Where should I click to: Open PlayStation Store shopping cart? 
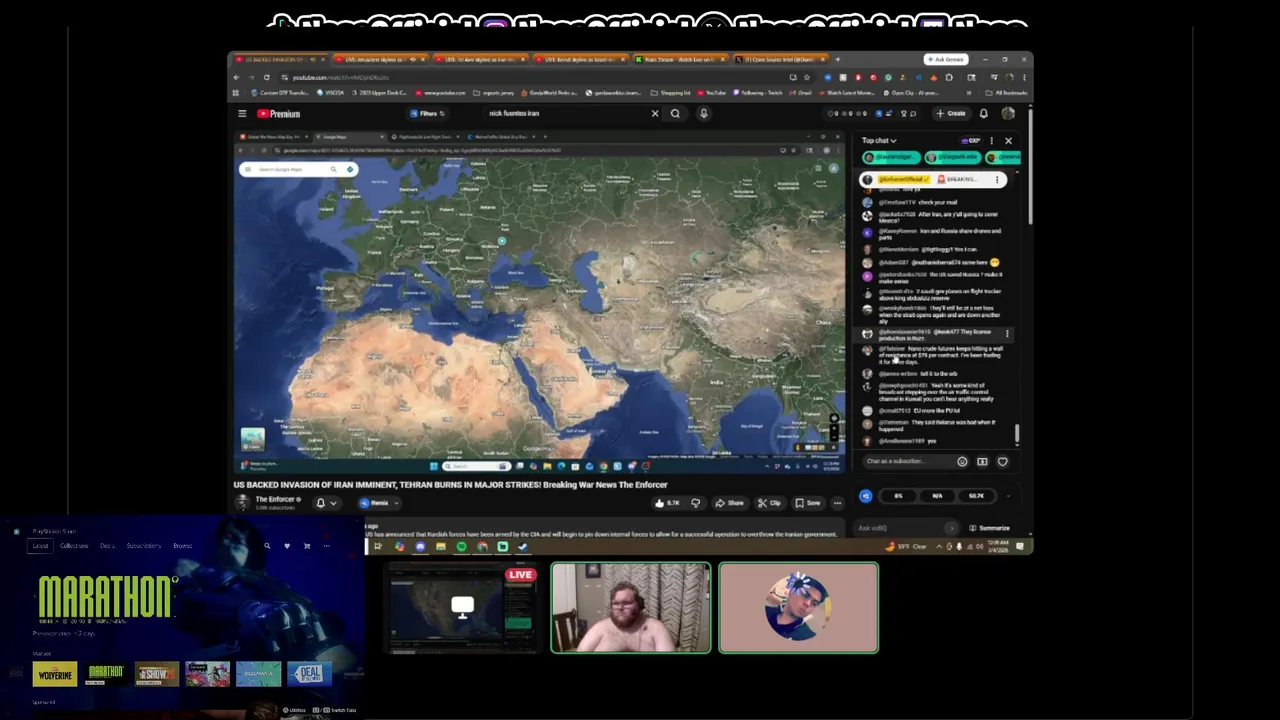click(x=307, y=546)
